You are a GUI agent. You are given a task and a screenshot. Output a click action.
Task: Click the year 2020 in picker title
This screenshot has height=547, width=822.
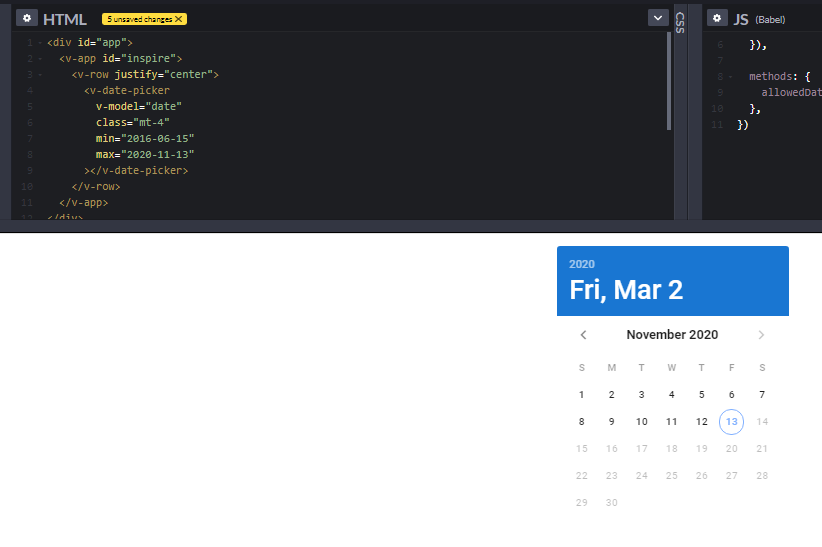582,264
